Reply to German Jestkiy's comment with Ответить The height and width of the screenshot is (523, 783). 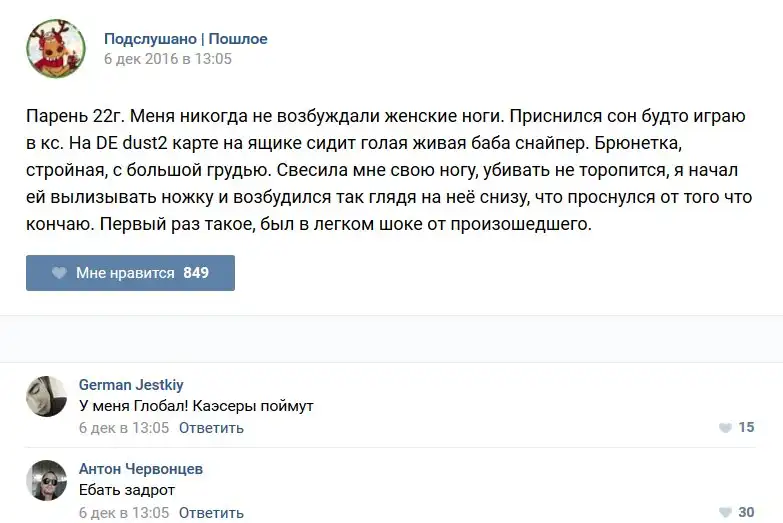211,428
